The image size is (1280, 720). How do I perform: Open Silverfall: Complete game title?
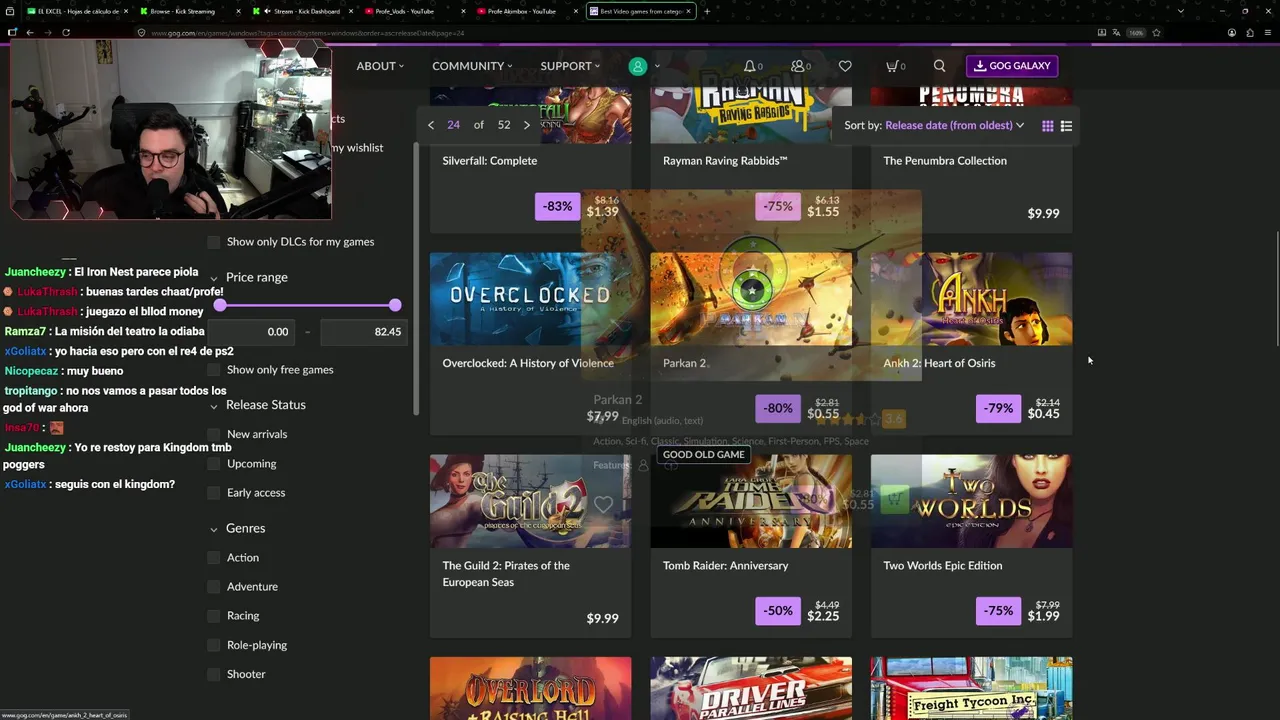click(490, 161)
